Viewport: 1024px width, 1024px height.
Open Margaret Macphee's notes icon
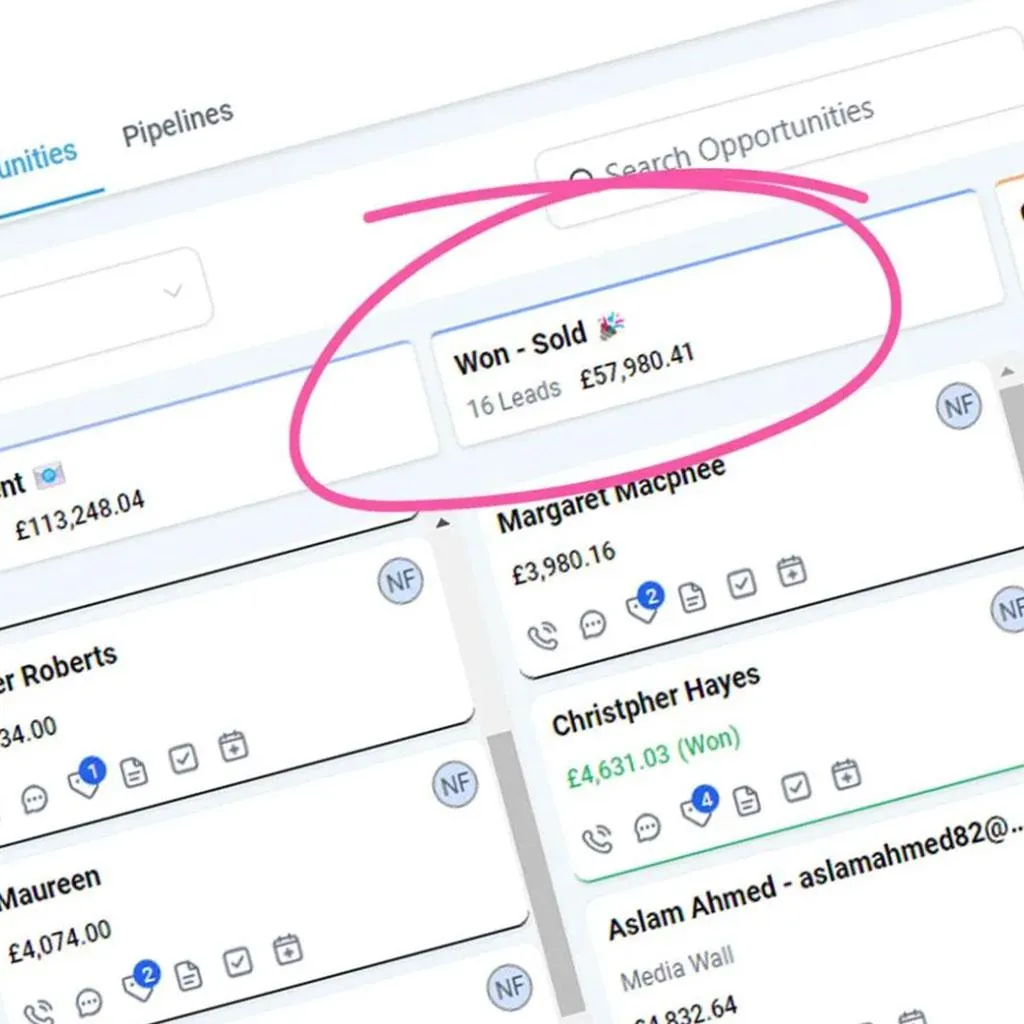point(692,597)
